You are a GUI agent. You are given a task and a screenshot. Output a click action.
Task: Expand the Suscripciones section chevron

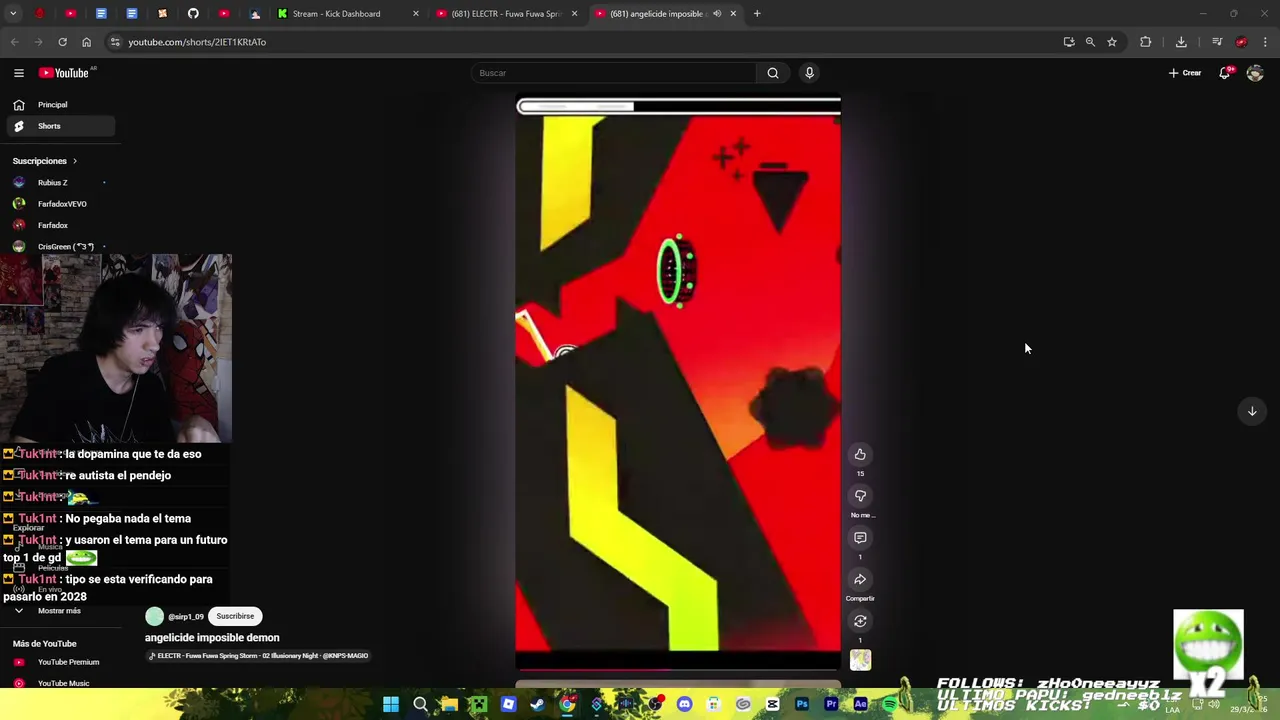click(x=74, y=161)
